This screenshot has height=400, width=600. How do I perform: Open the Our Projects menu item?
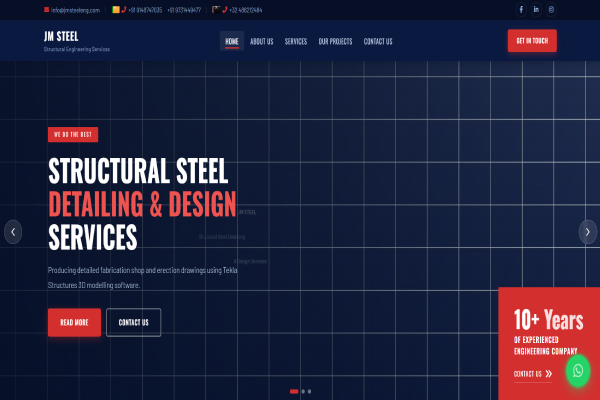[335, 41]
